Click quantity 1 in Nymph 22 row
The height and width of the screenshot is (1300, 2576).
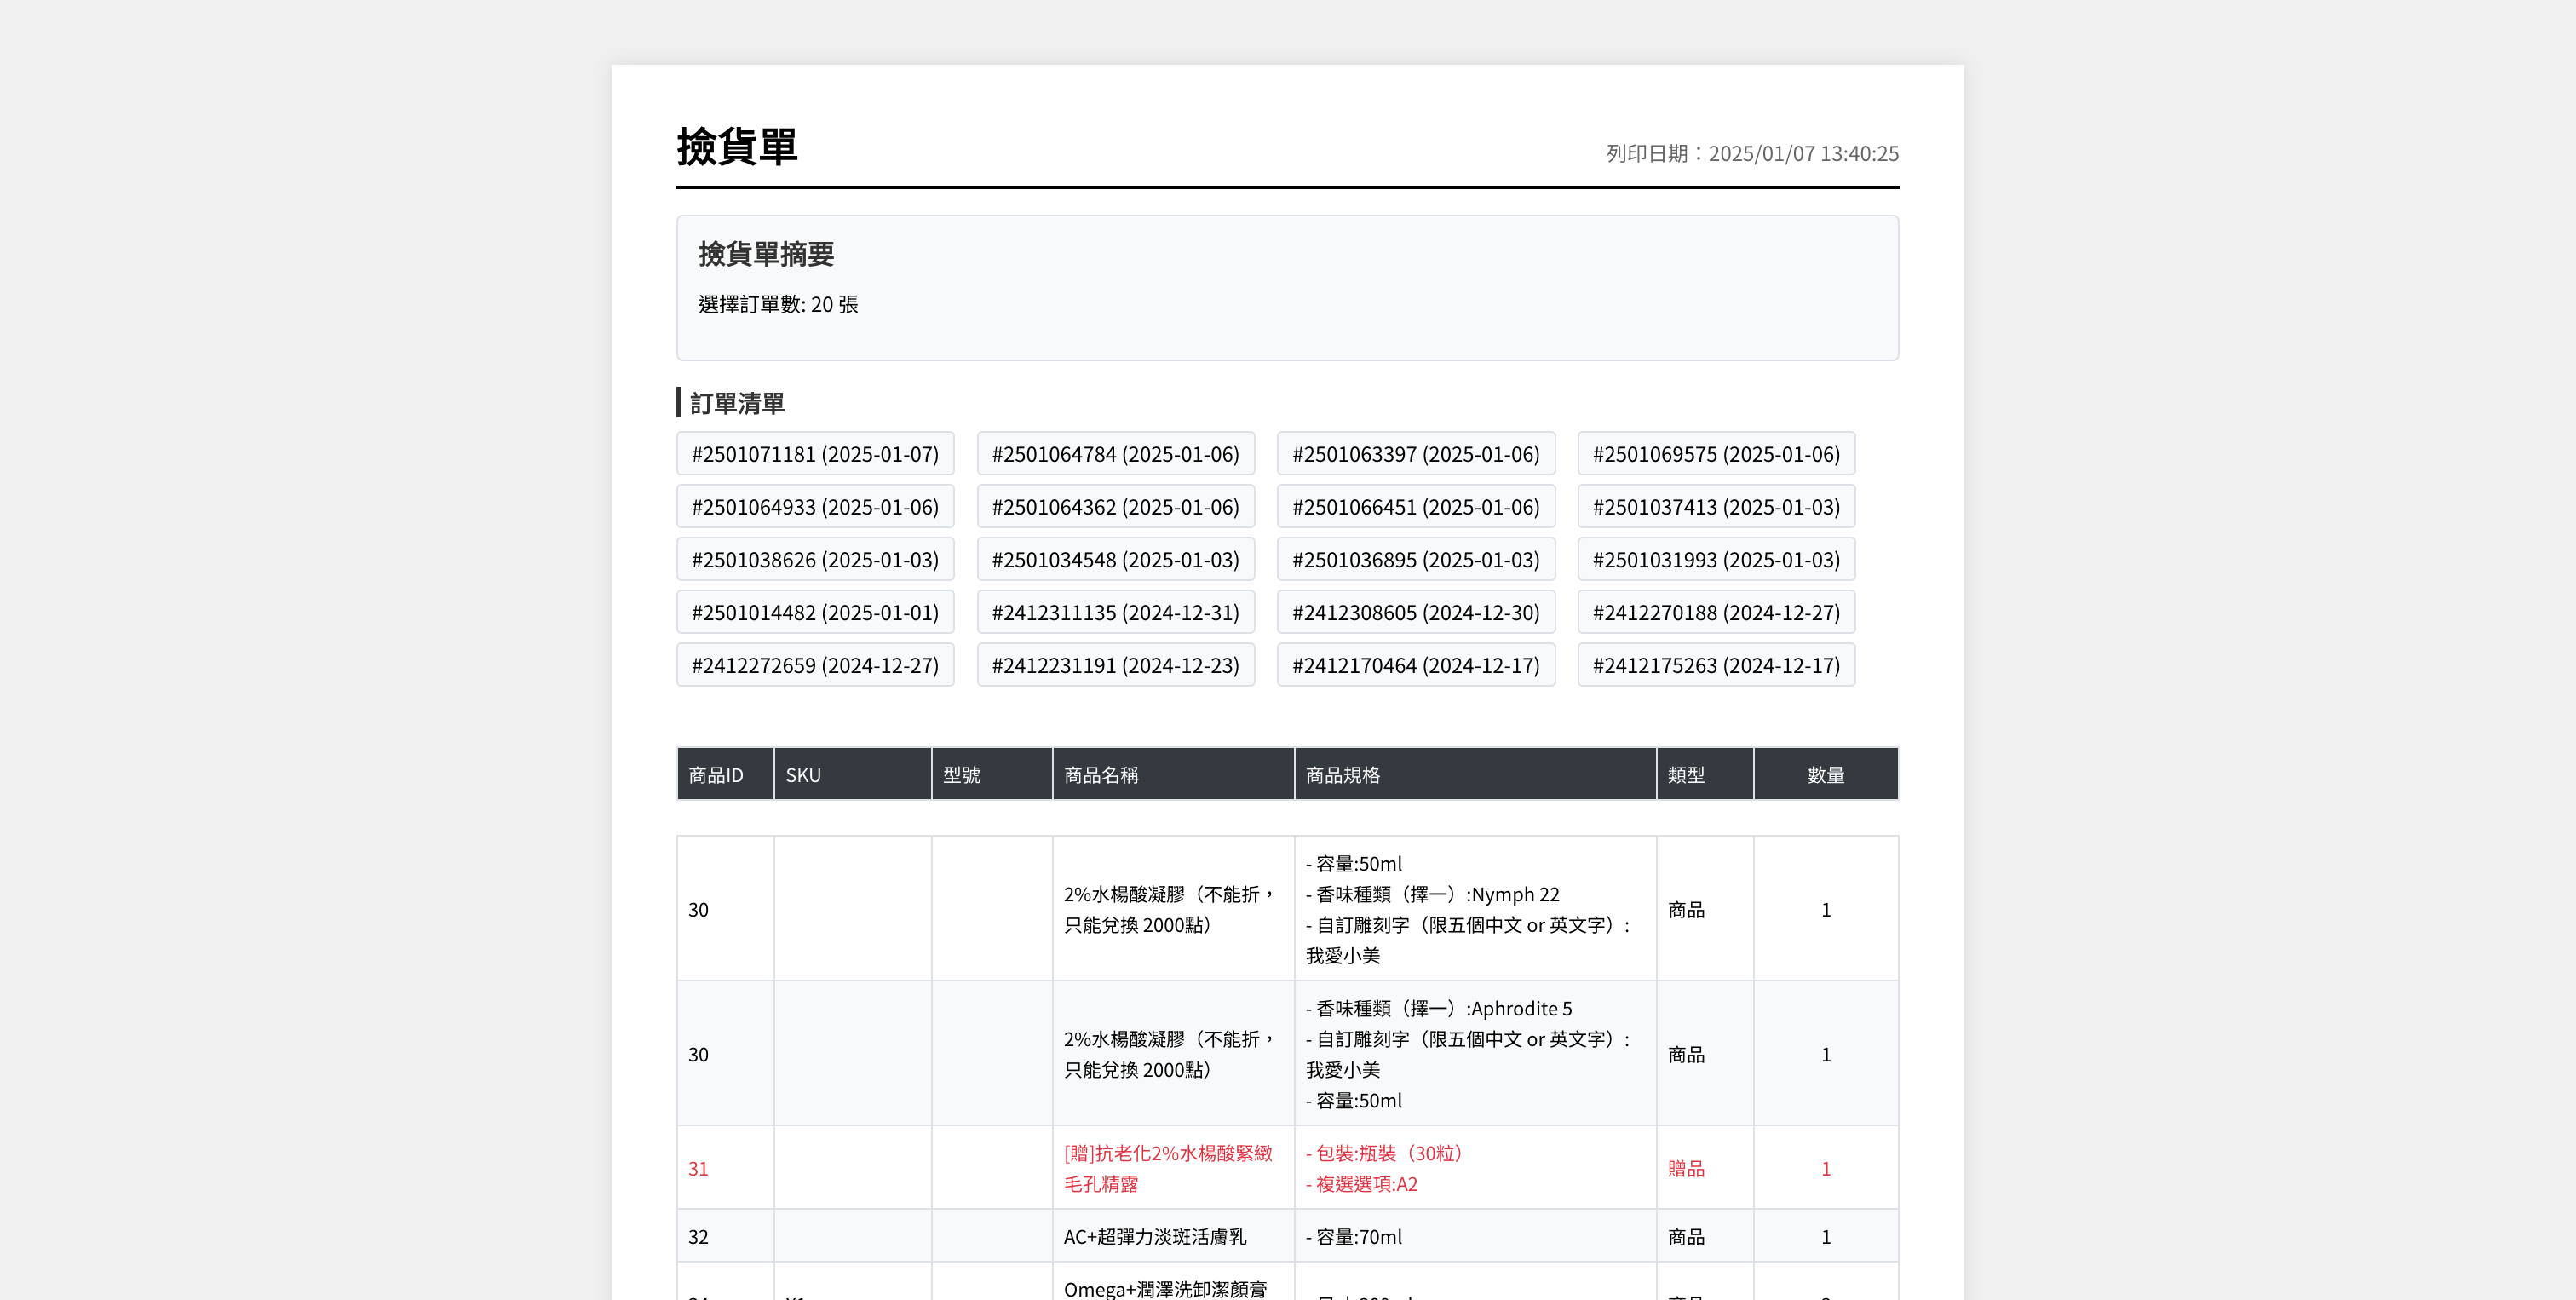(x=1826, y=910)
